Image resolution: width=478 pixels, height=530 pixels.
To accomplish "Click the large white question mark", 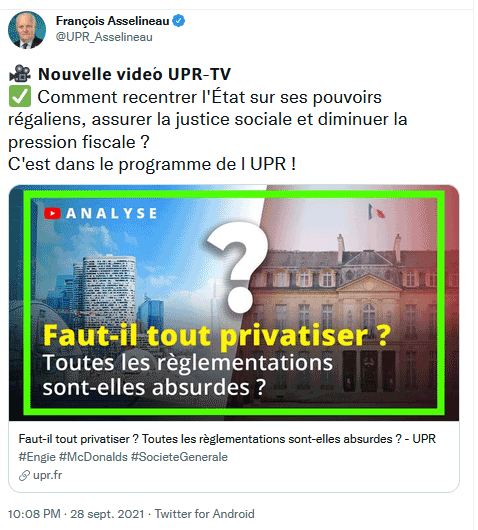I will pos(238,268).
